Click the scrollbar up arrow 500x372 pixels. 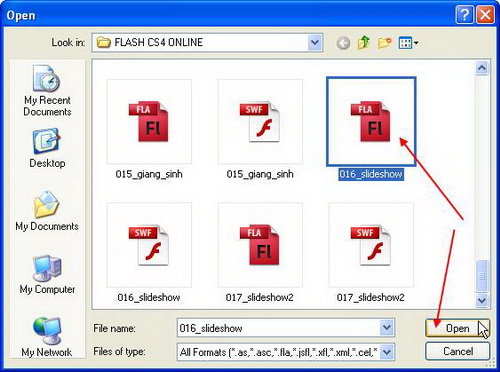click(482, 68)
